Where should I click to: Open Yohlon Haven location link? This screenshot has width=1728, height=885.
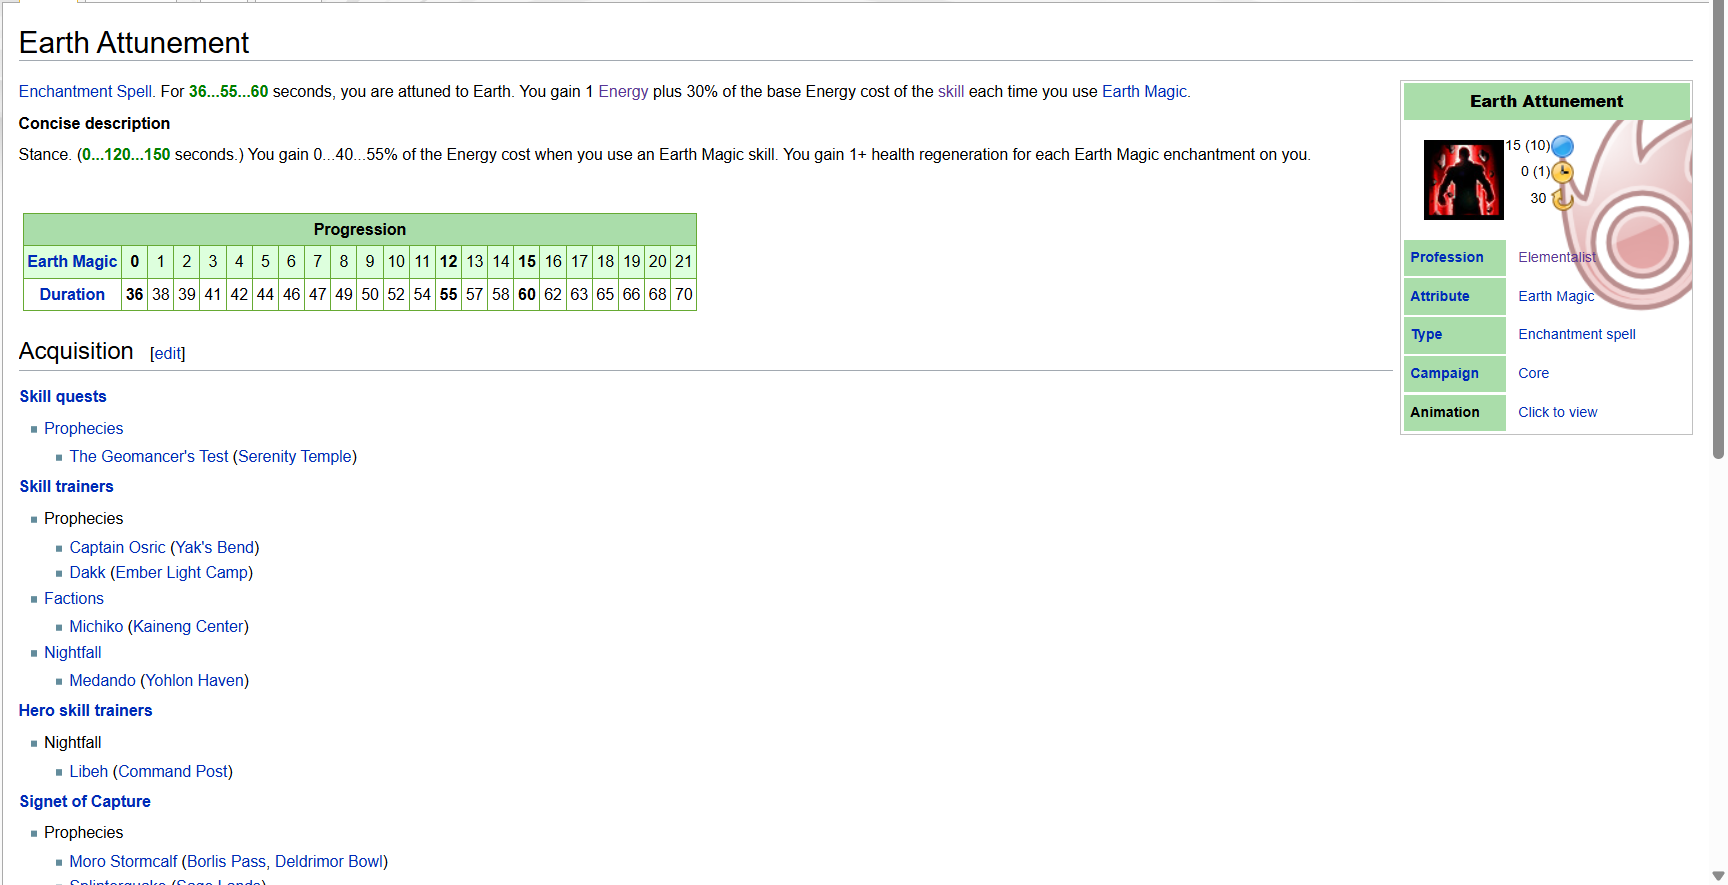[x=195, y=680]
